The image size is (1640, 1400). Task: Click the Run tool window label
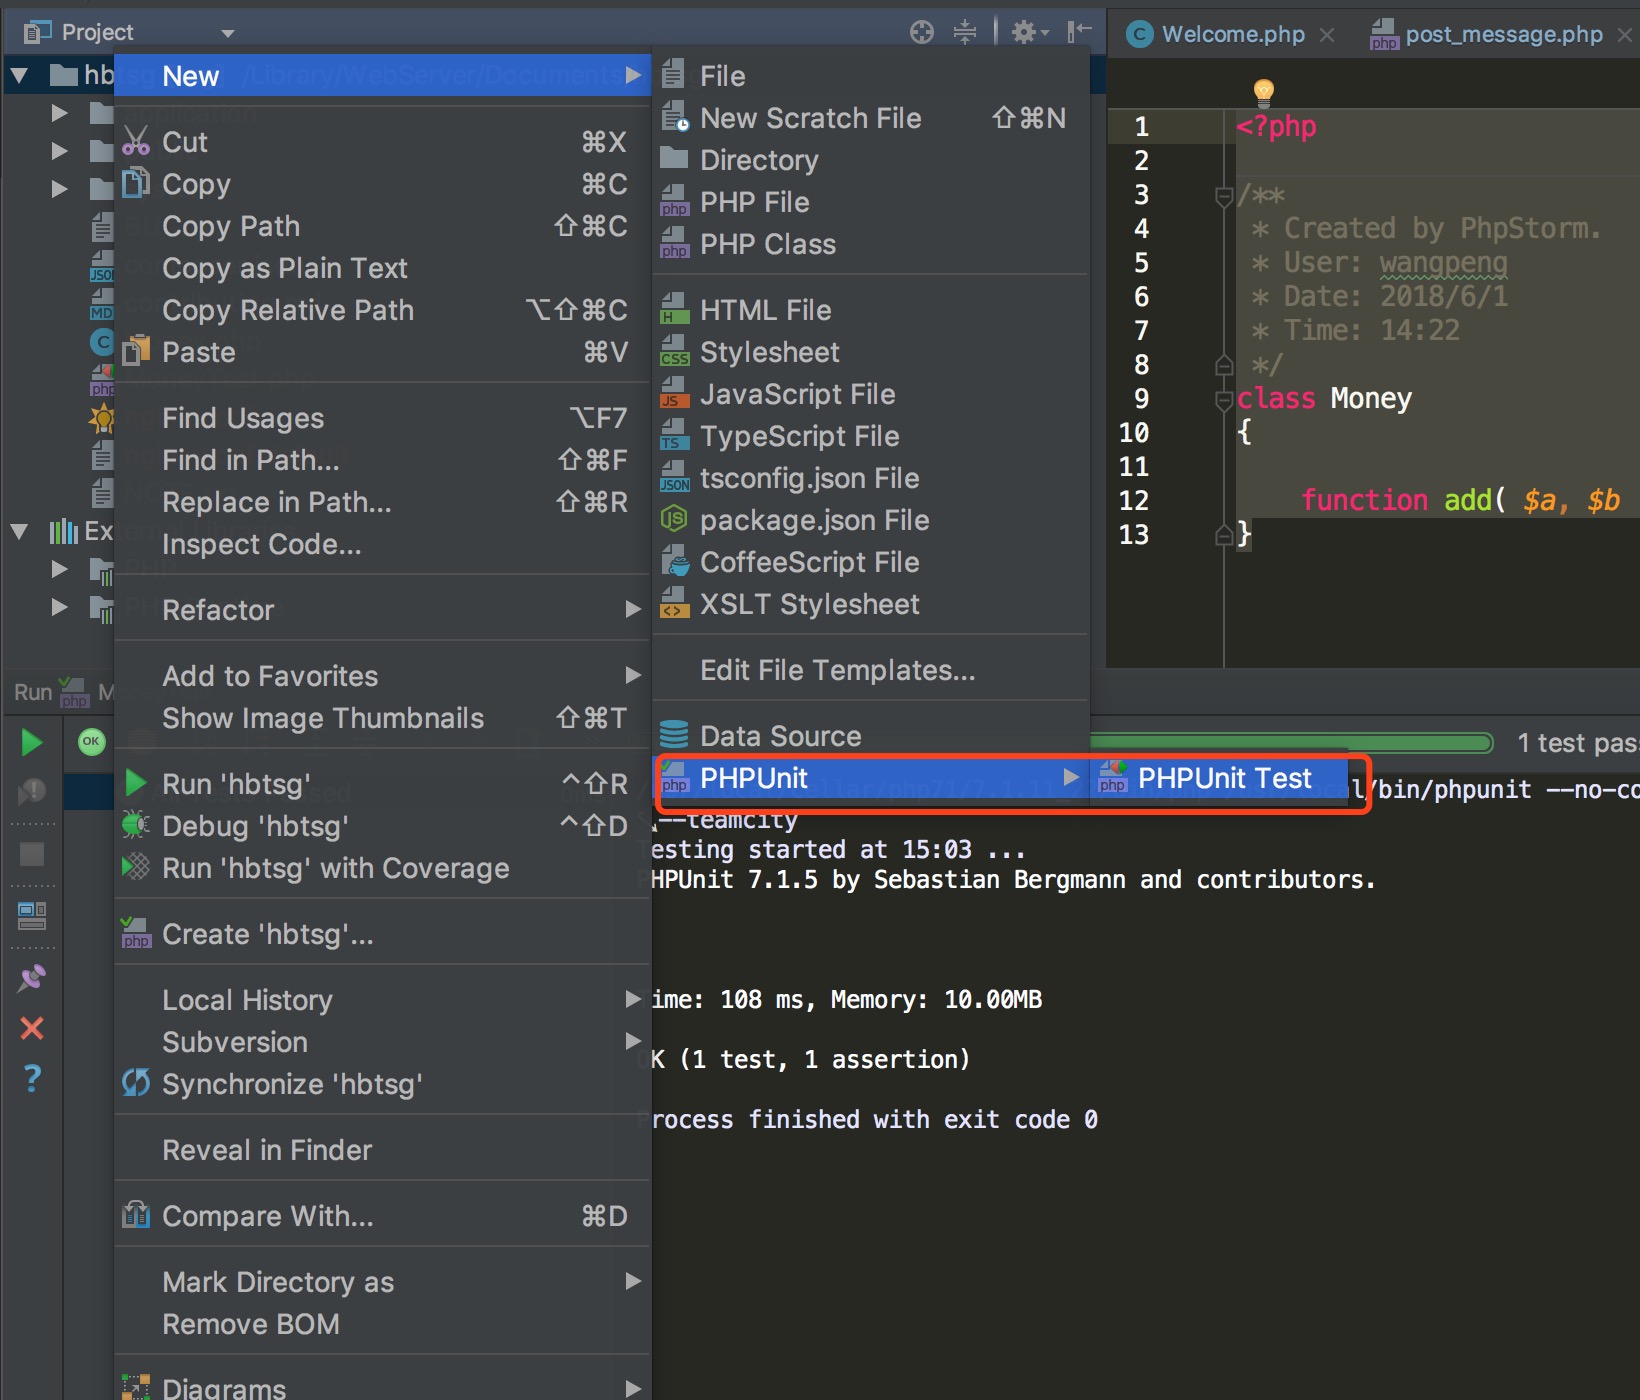point(32,692)
